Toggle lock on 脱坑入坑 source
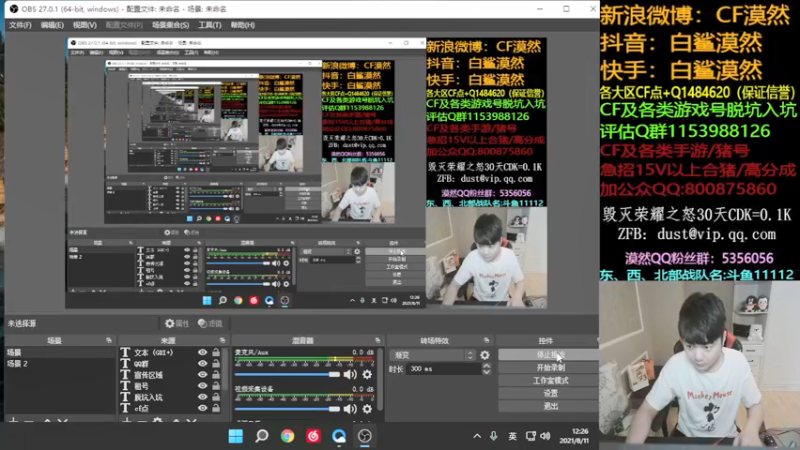Screen dimensions: 800x450 [x=216, y=397]
